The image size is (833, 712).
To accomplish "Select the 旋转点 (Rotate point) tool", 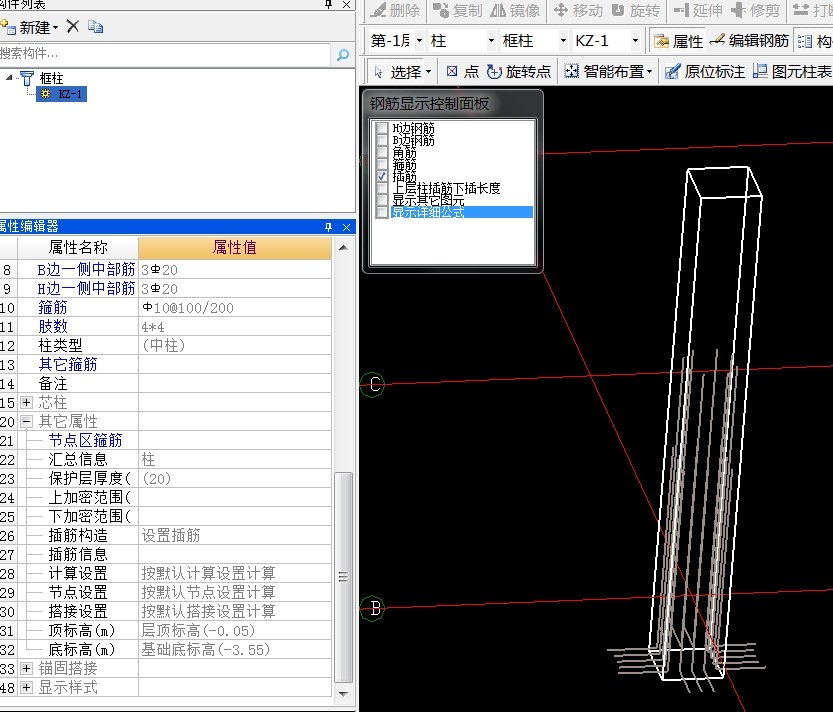I will [x=518, y=71].
